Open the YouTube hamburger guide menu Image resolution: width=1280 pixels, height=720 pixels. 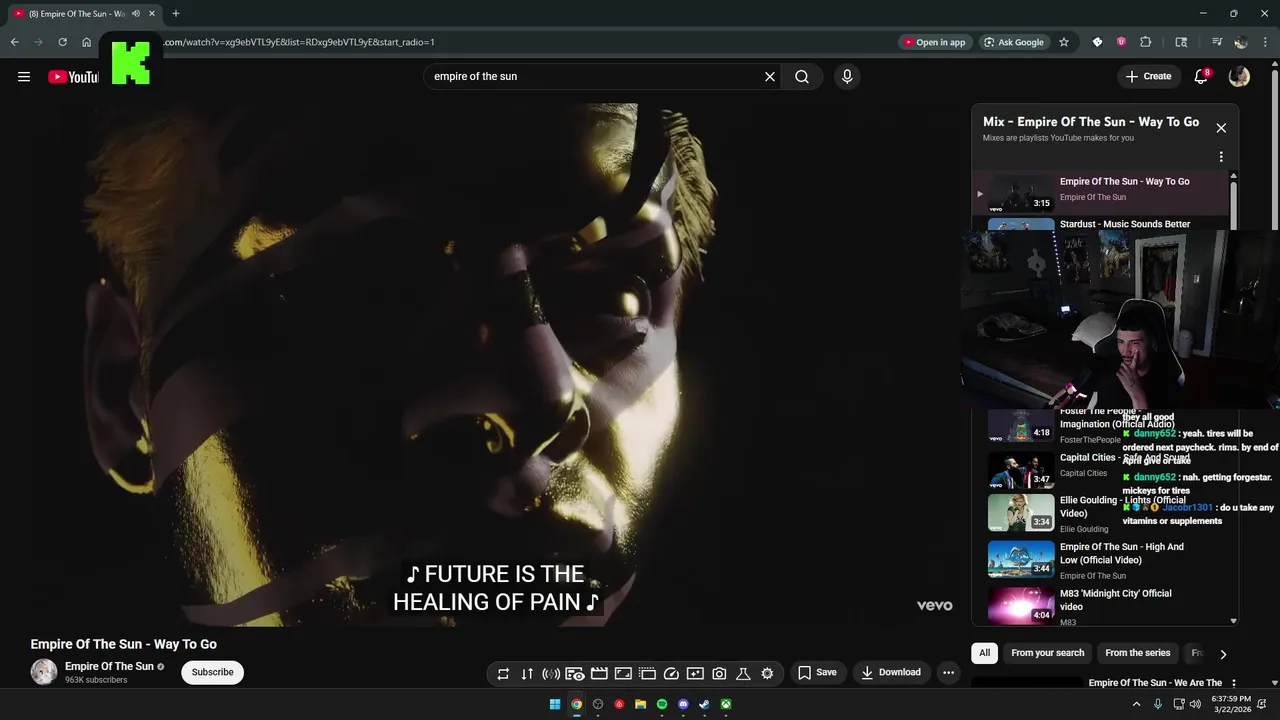24,77
